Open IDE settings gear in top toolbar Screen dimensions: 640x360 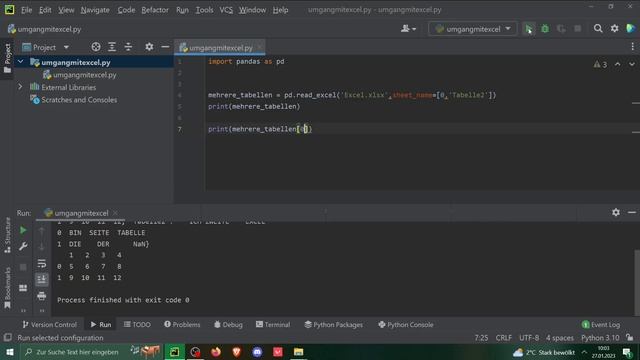pyautogui.click(x=614, y=29)
